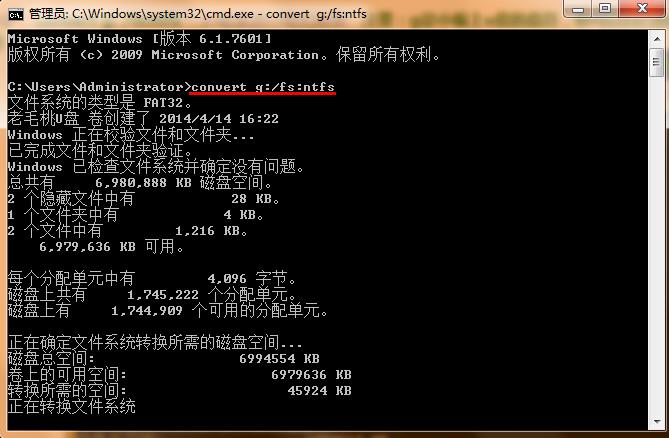Click the 45924 KB required space value
This screenshot has width=669, height=438.
point(319,391)
